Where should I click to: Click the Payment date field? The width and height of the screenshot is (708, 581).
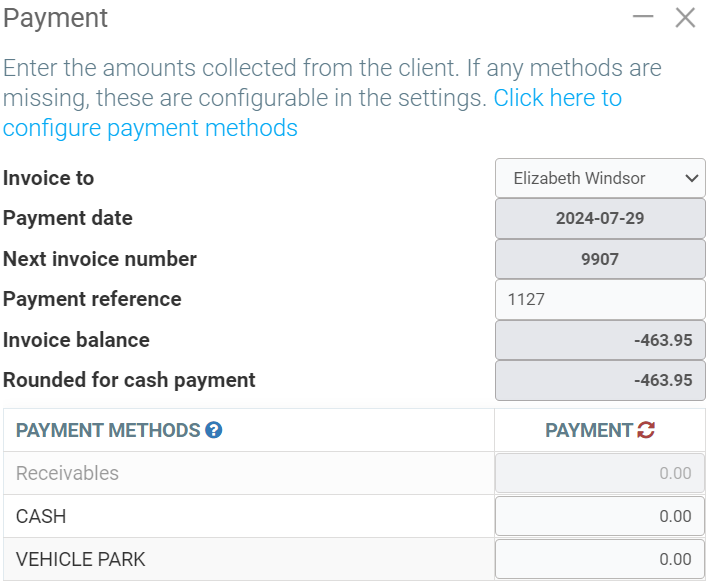click(600, 219)
